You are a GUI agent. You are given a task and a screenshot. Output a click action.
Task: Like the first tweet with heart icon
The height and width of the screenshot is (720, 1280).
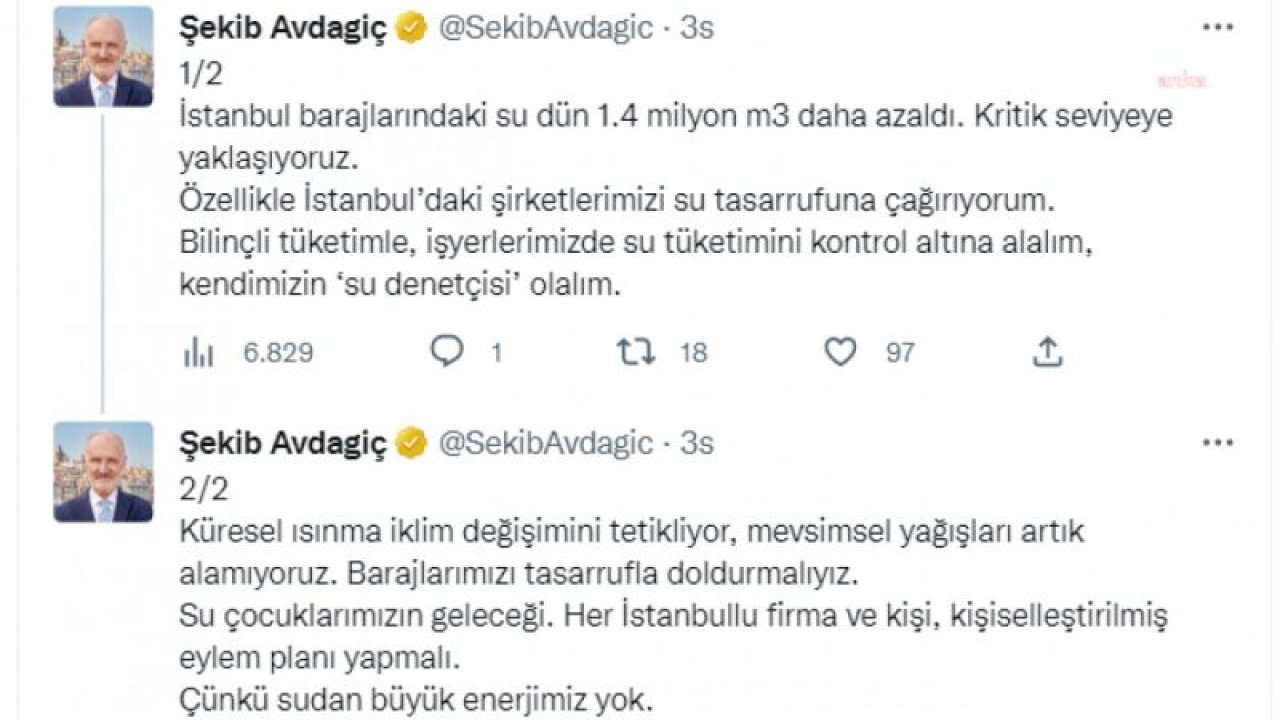(x=840, y=352)
